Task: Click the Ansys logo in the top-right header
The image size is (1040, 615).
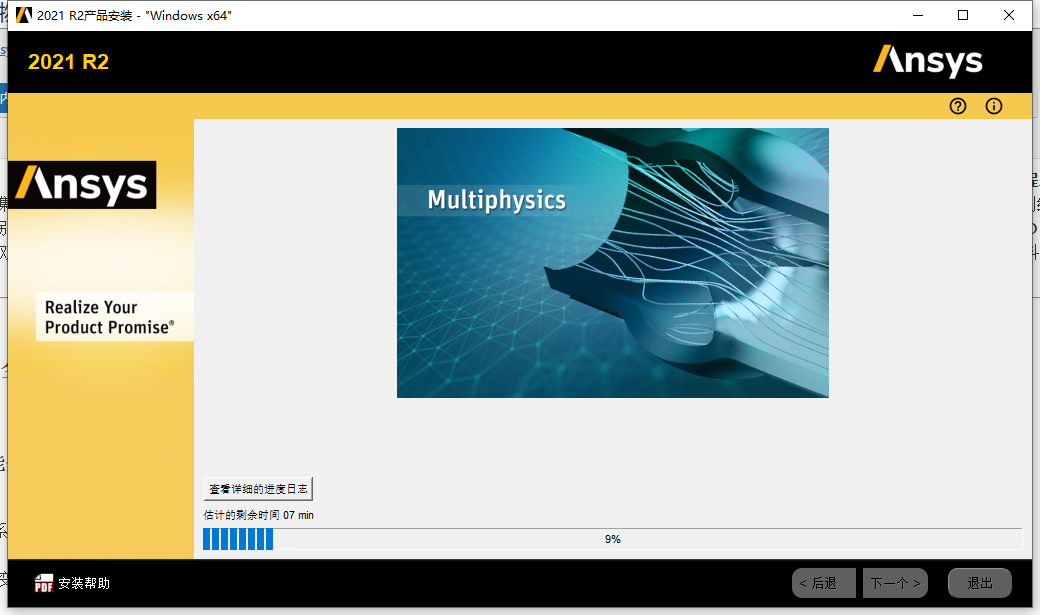Action: coord(928,61)
